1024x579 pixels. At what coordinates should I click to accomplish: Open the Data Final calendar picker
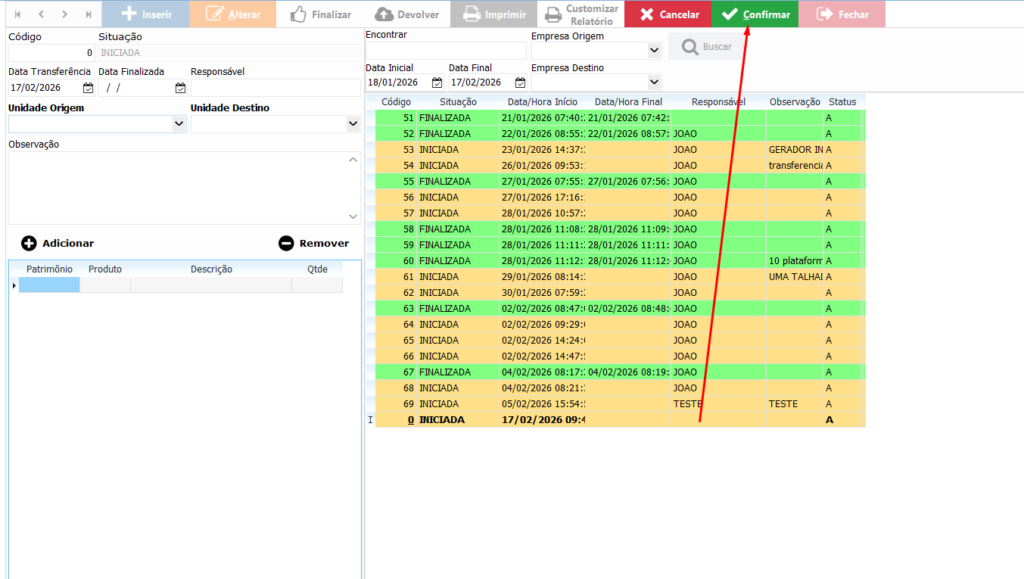click(x=520, y=83)
